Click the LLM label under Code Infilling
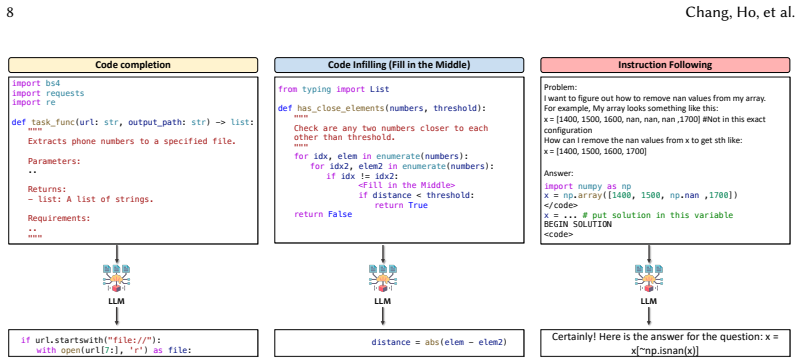This screenshot has width=801, height=363. [x=383, y=301]
